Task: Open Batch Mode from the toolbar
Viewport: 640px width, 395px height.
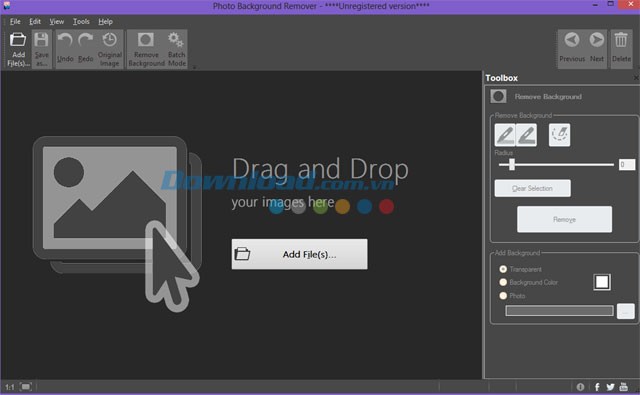Action: point(177,49)
